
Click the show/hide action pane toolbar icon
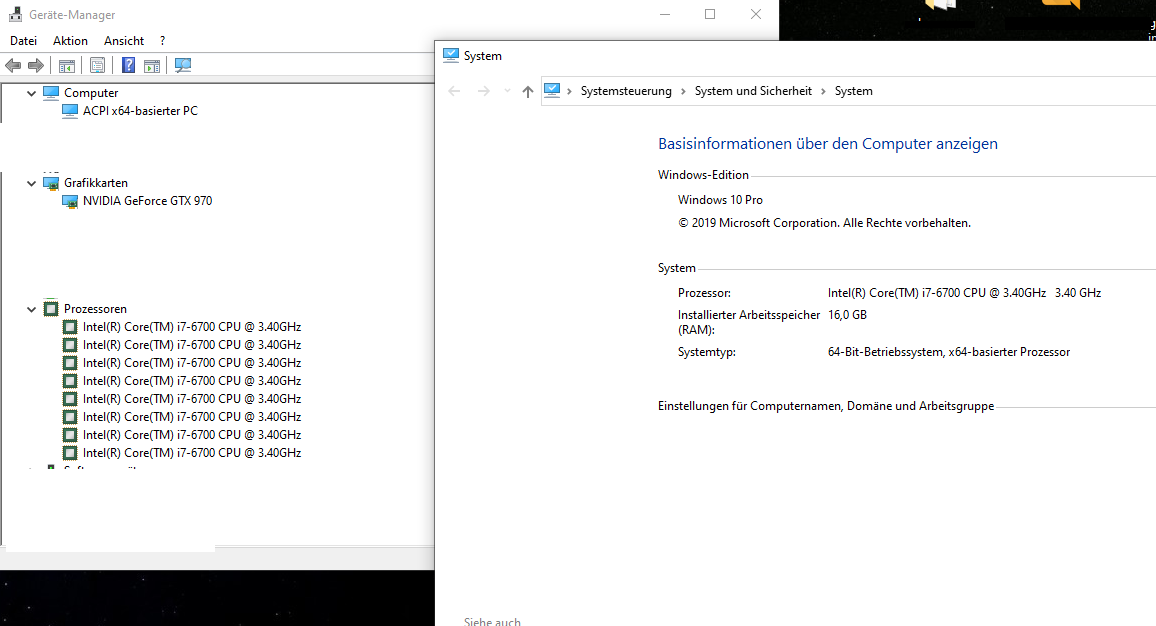[x=151, y=66]
